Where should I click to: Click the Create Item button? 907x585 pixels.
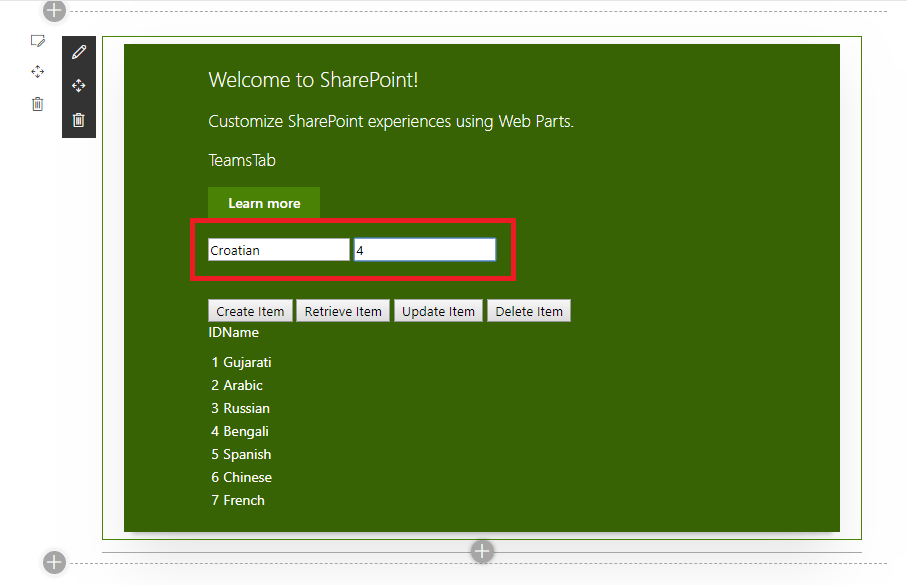tap(250, 311)
